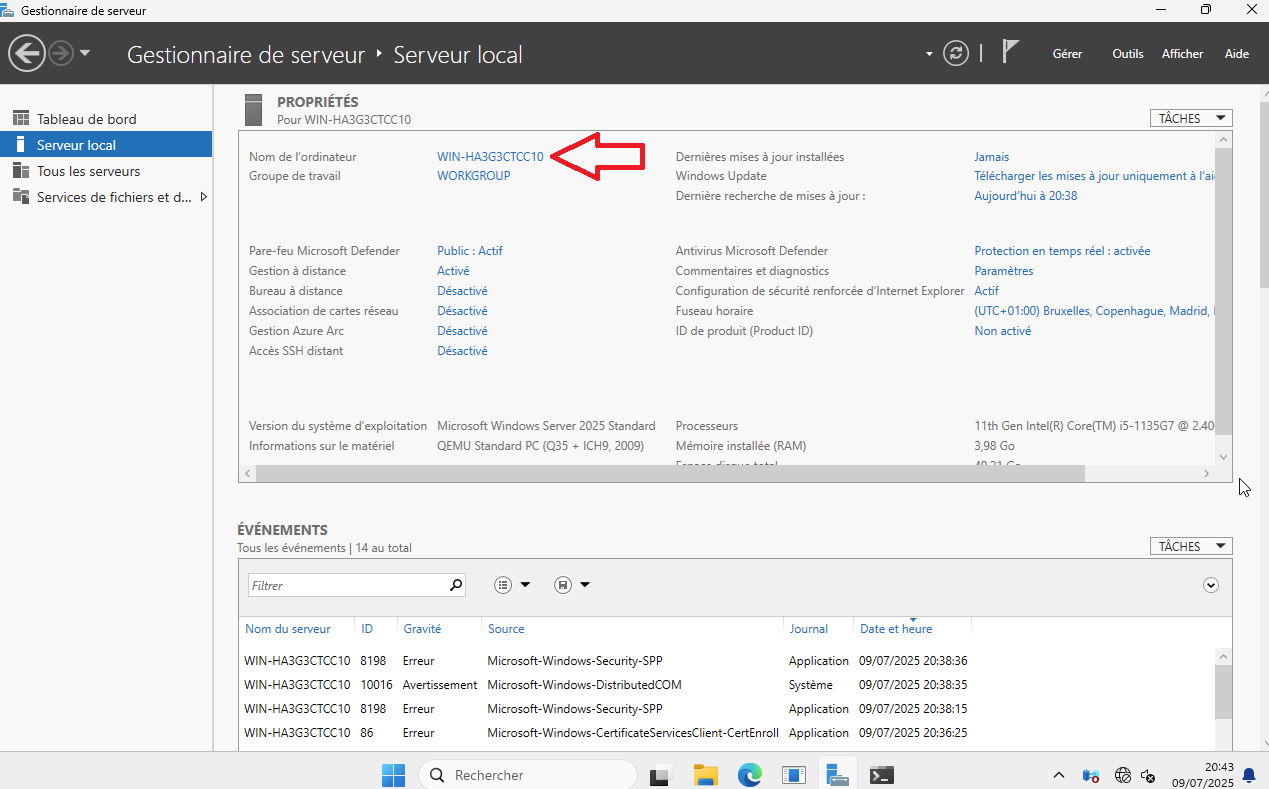The width and height of the screenshot is (1269, 789).
Task: Open Task View in taskbar
Action: [661, 775]
